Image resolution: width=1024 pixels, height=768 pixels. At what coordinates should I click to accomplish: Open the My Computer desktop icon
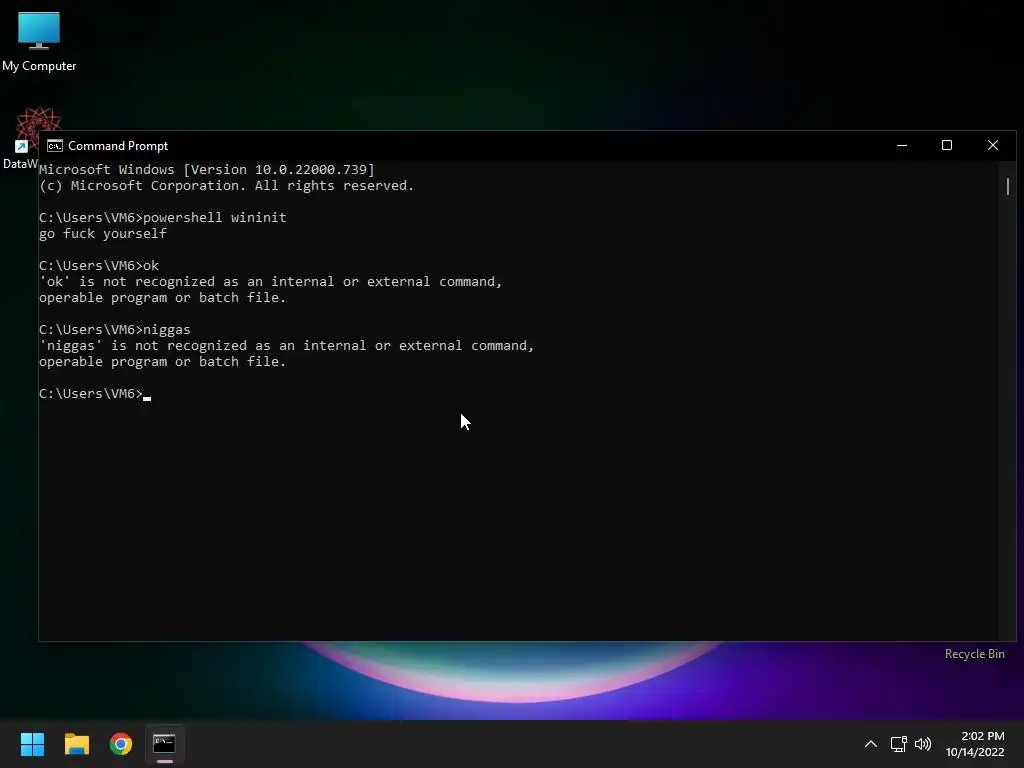click(x=39, y=40)
